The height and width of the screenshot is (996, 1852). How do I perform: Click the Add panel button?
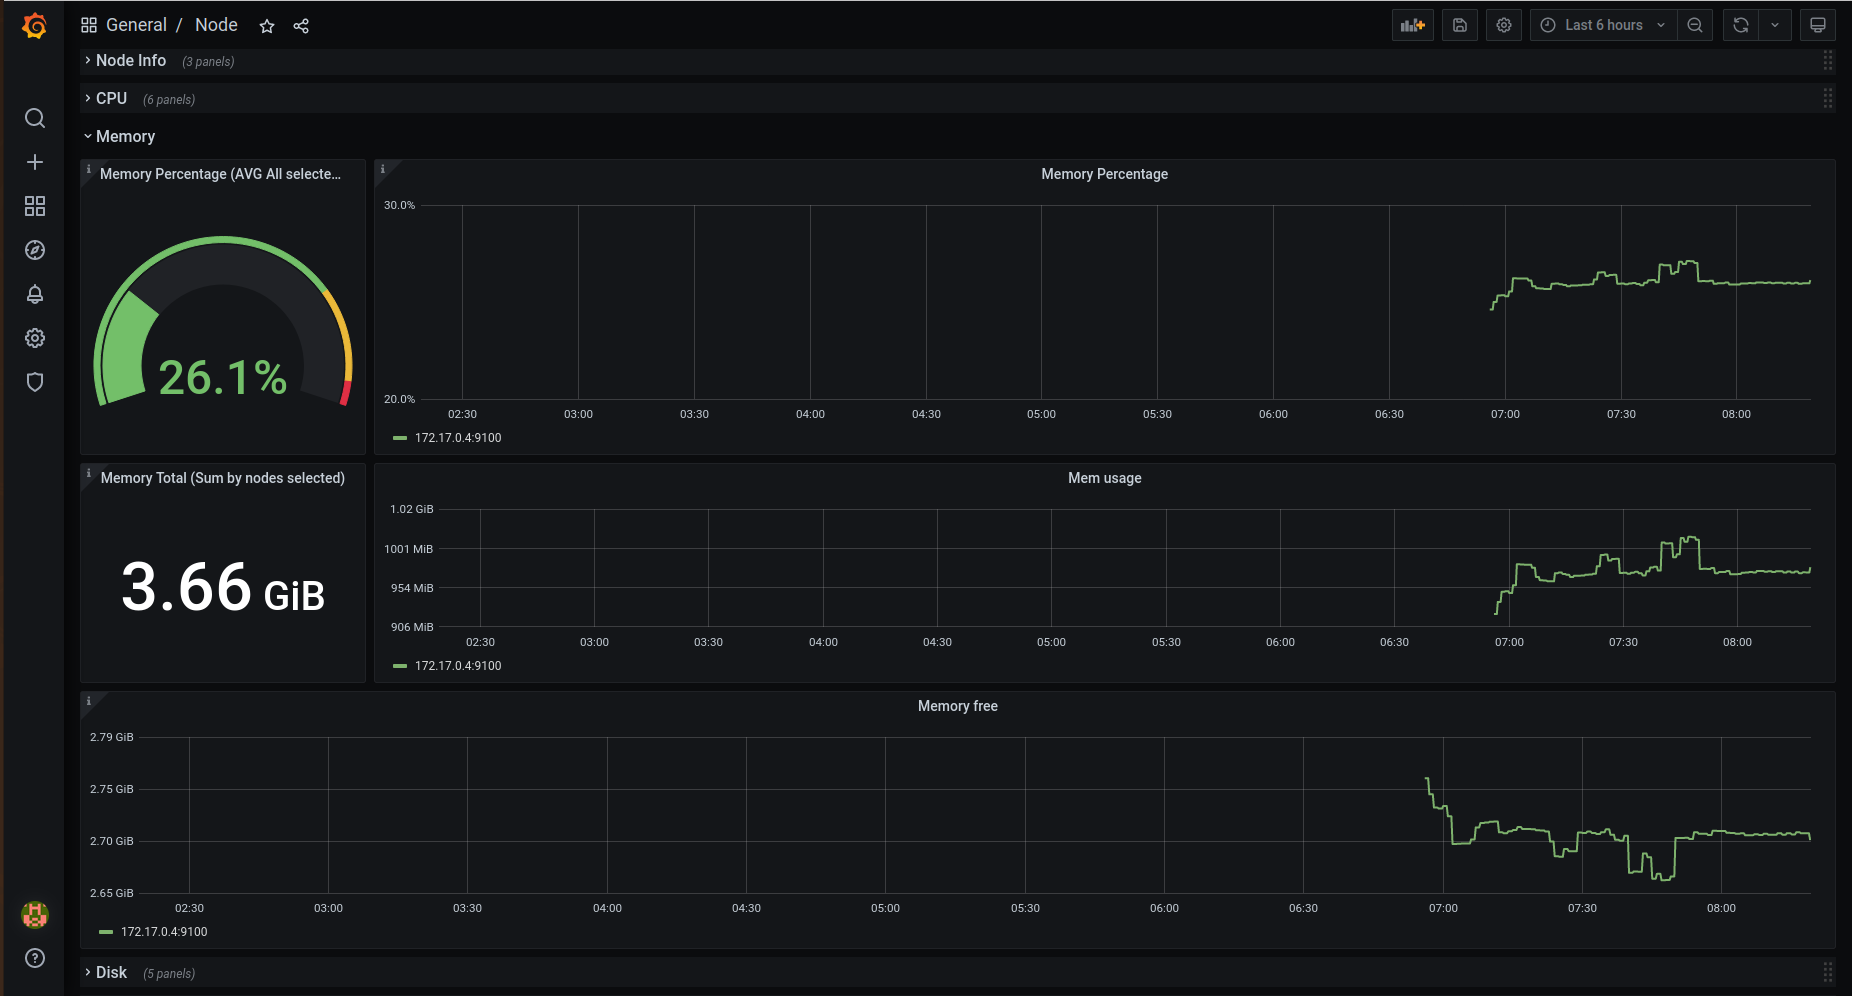tap(1413, 25)
